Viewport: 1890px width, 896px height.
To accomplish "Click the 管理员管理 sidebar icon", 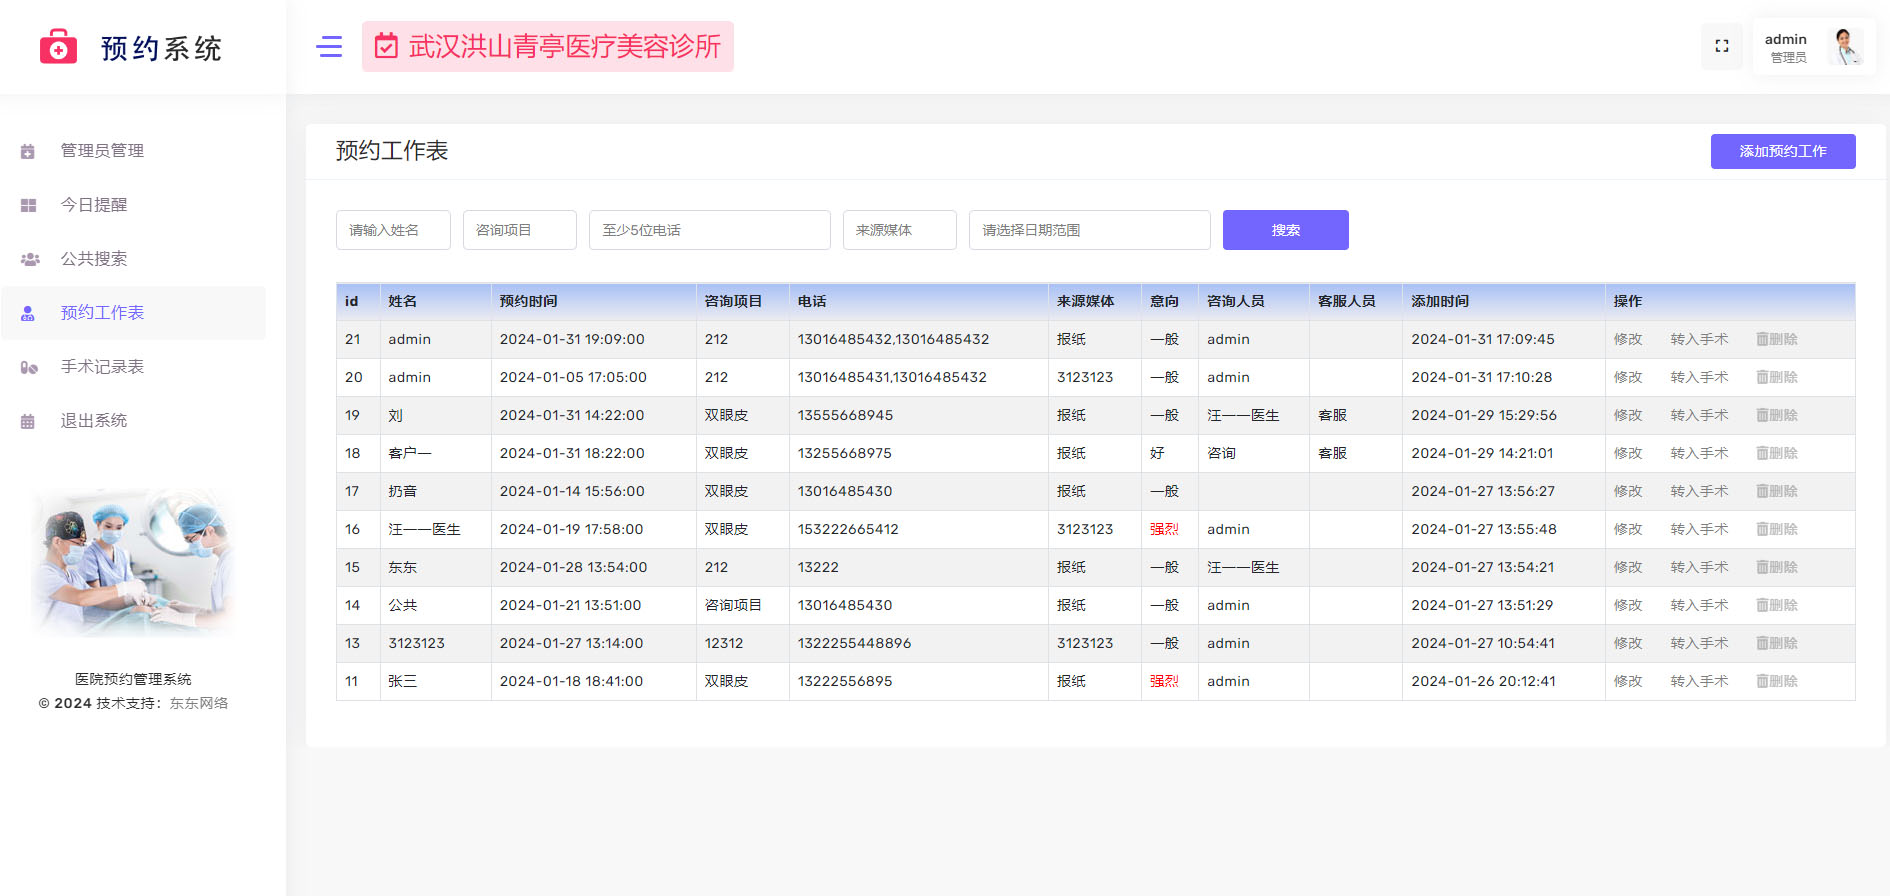I will (28, 152).
